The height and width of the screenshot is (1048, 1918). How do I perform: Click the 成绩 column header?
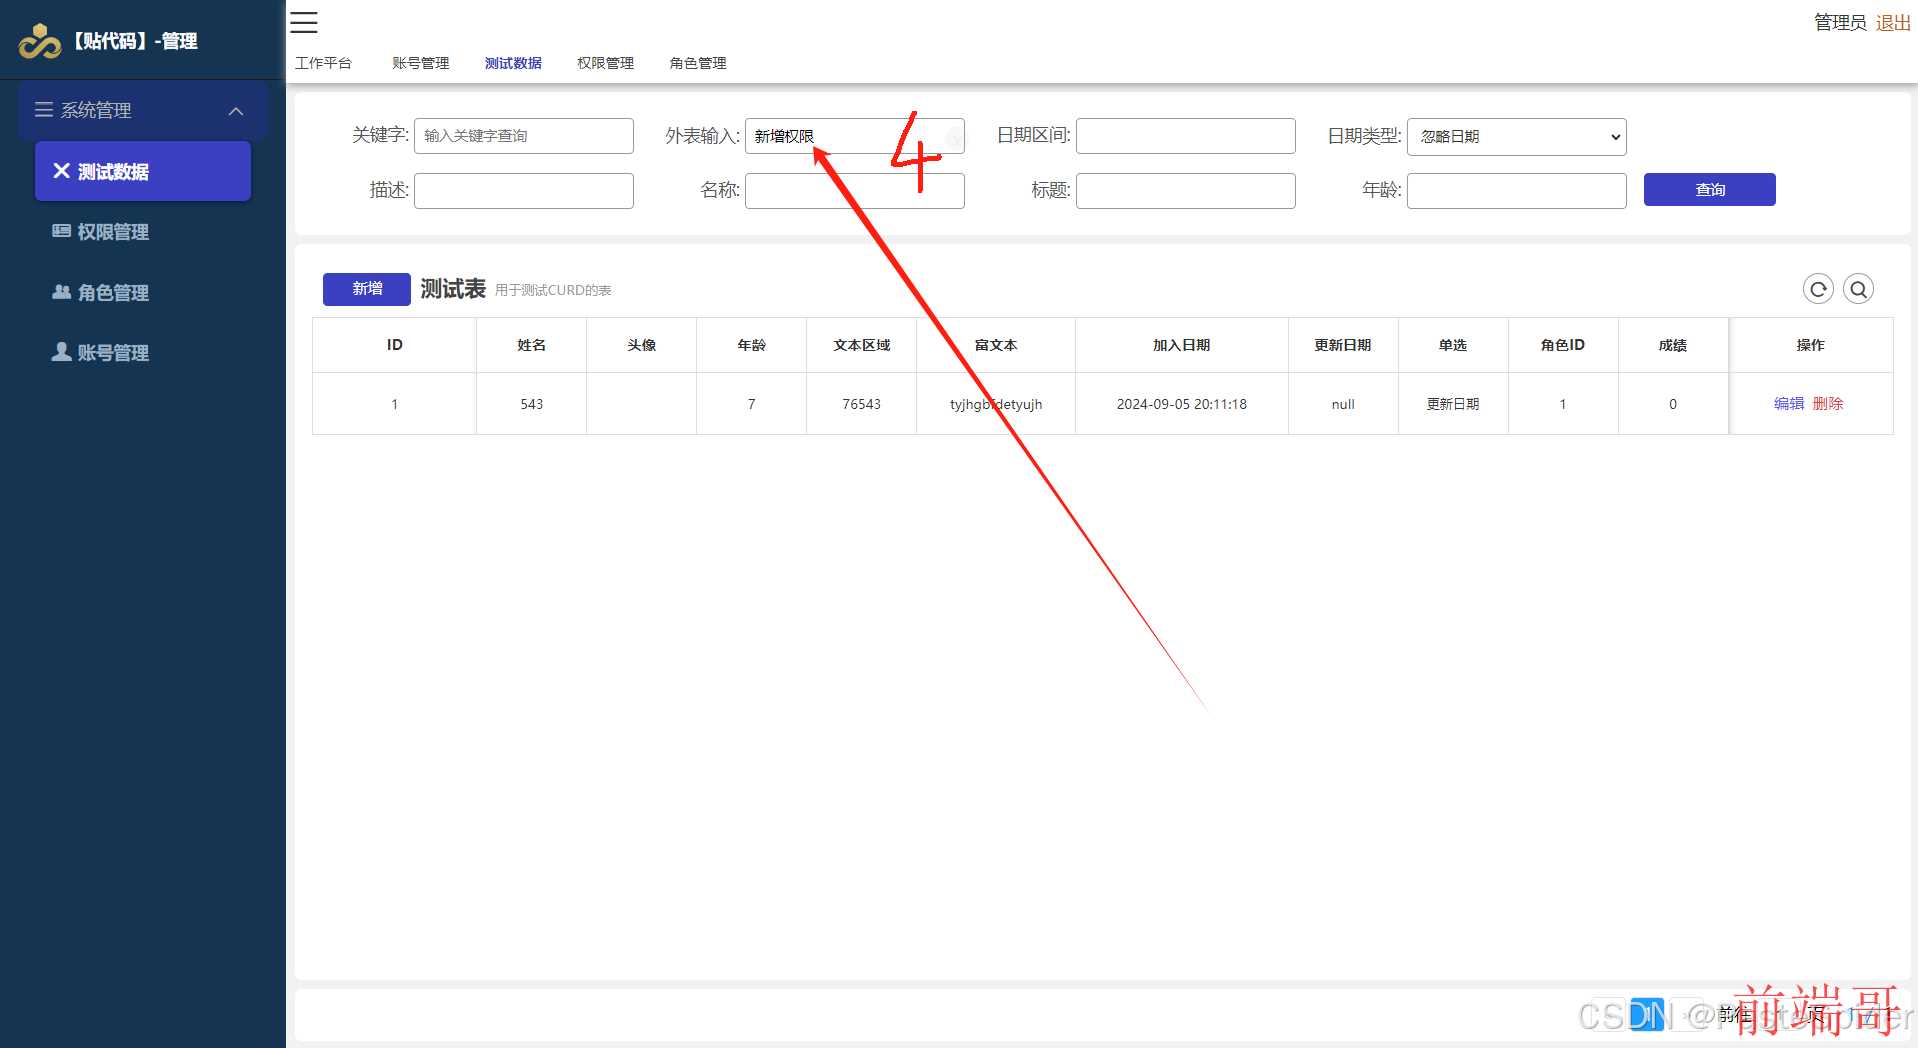1673,345
